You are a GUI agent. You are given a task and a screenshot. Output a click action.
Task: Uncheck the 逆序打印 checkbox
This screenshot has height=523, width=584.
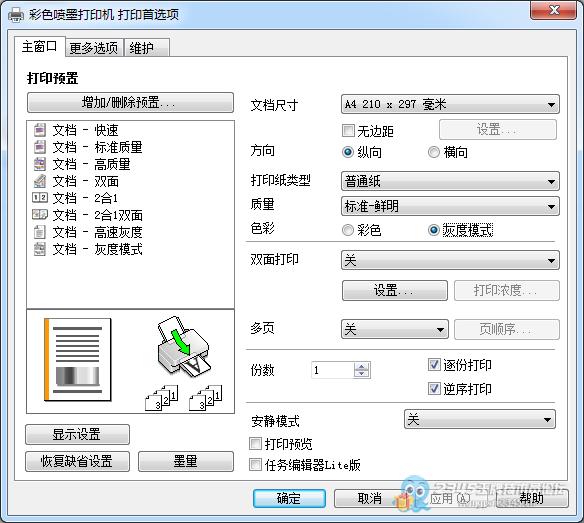pyautogui.click(x=434, y=389)
